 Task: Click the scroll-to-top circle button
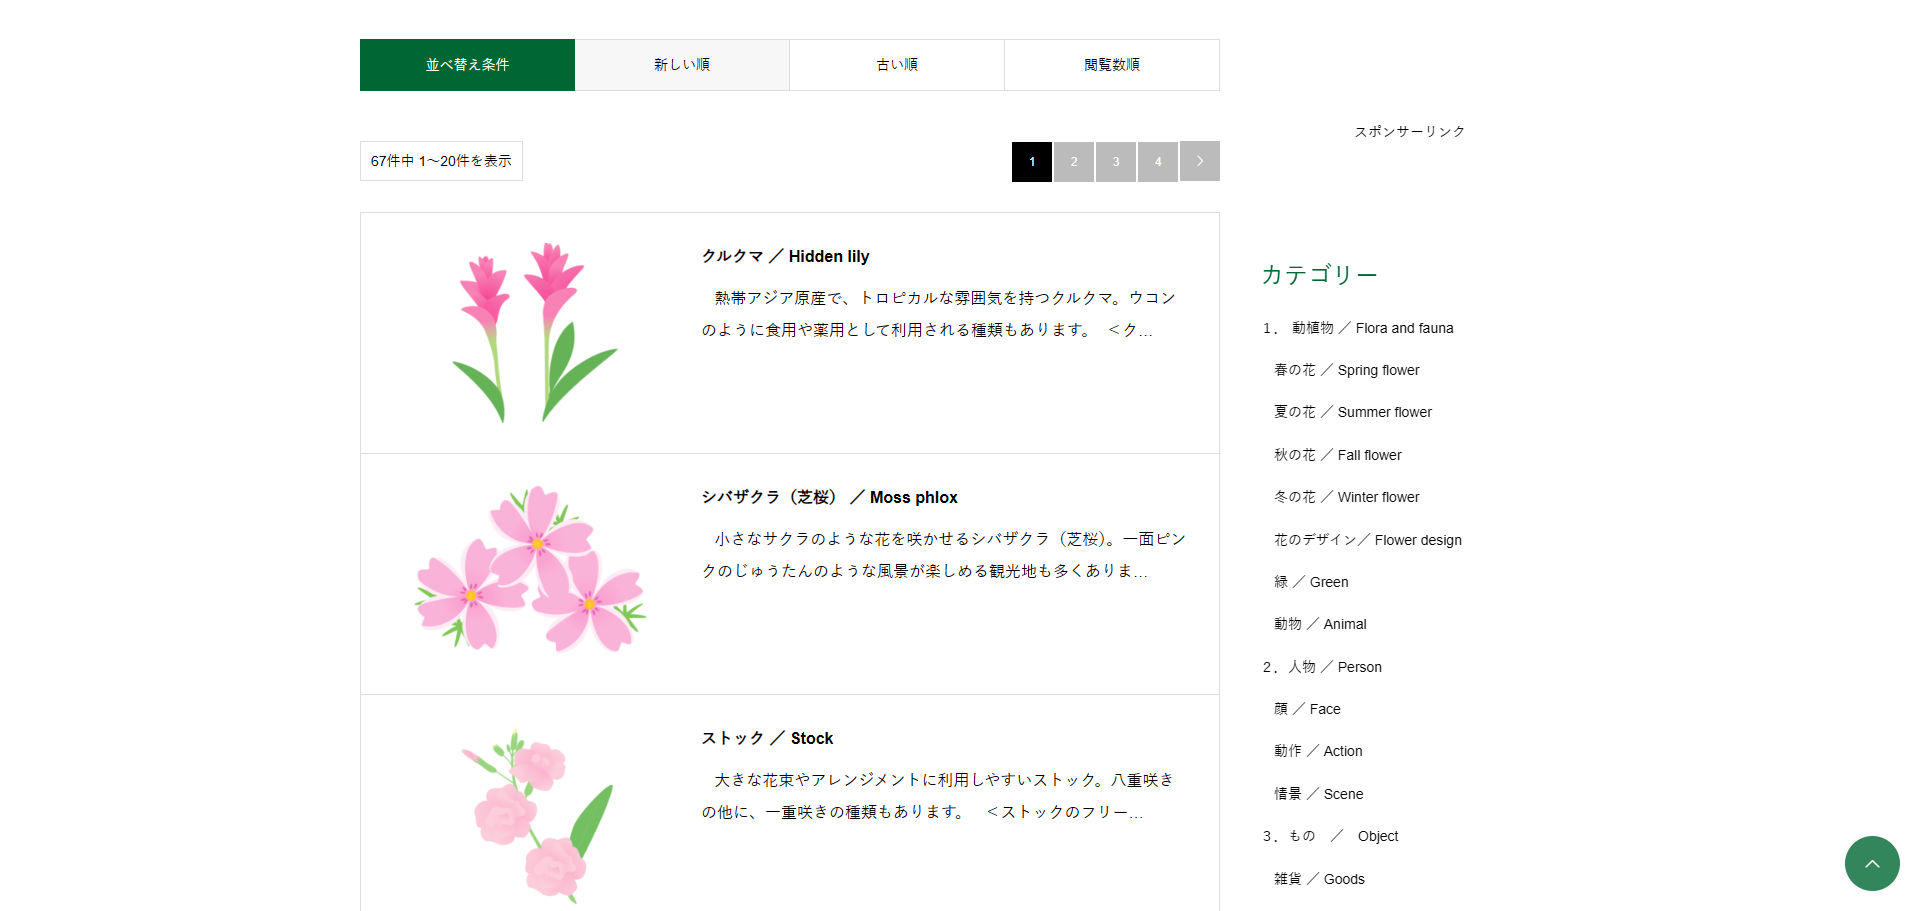[1872, 863]
